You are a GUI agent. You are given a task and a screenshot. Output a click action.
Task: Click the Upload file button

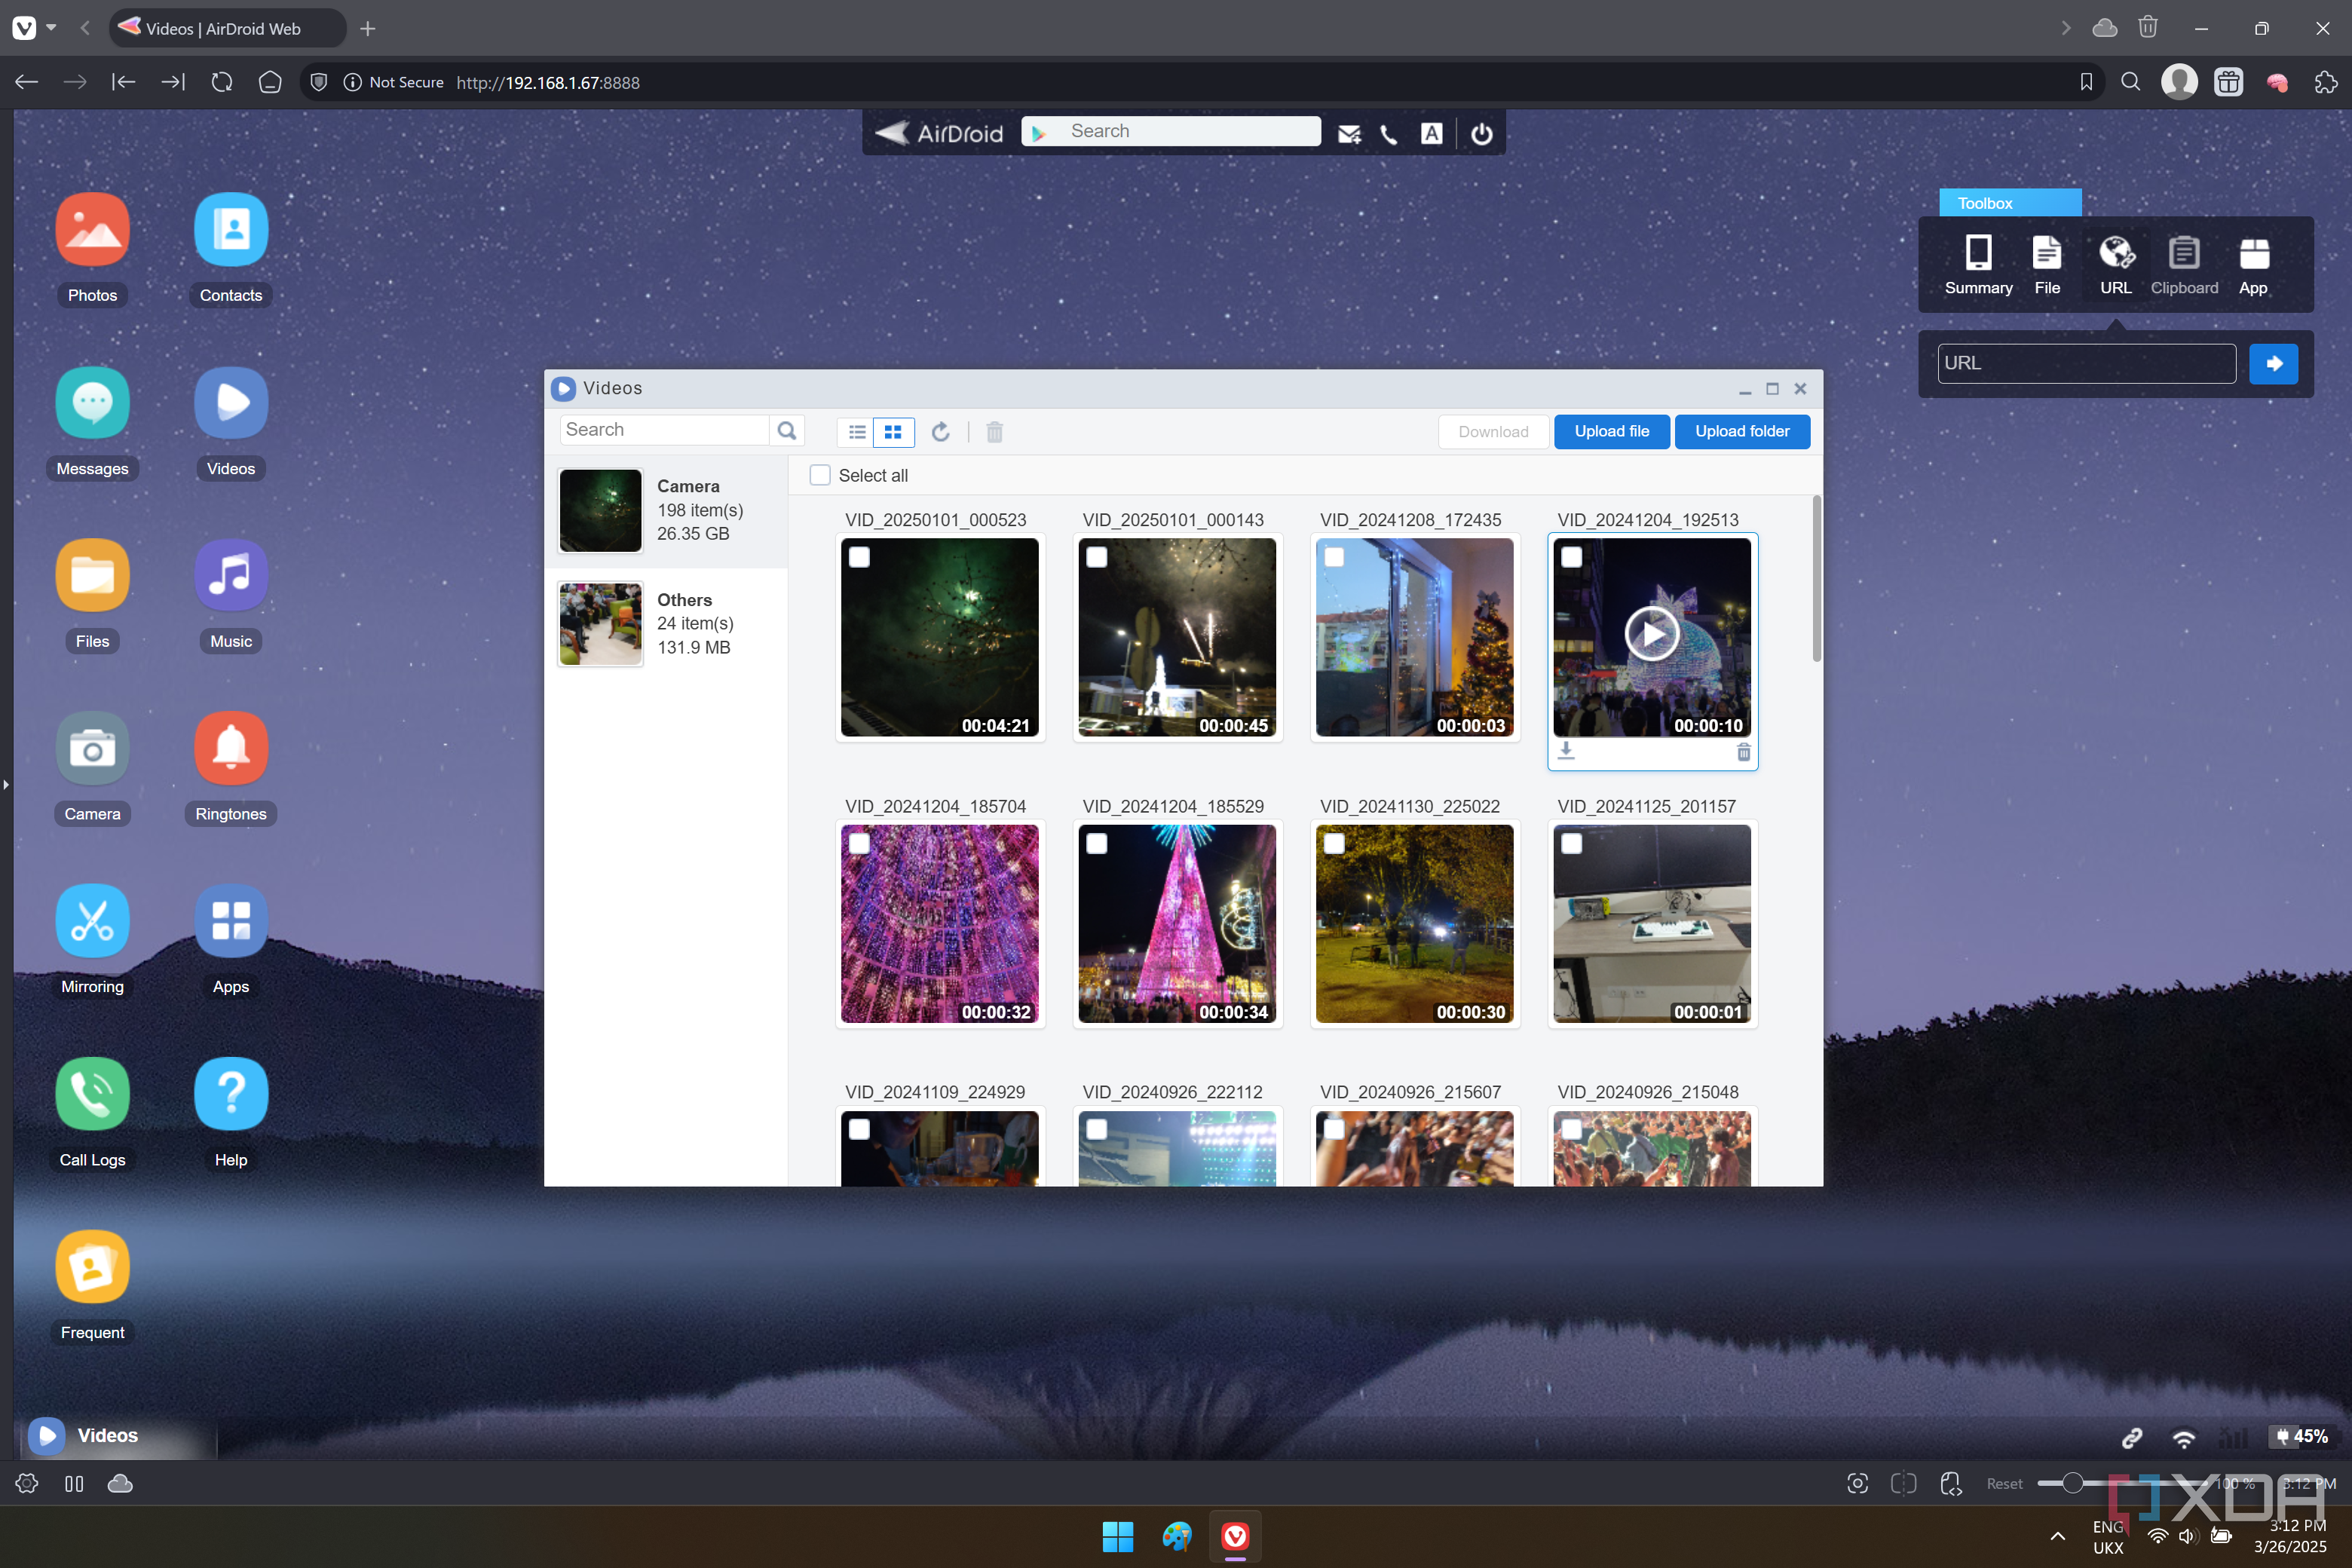pos(1611,432)
